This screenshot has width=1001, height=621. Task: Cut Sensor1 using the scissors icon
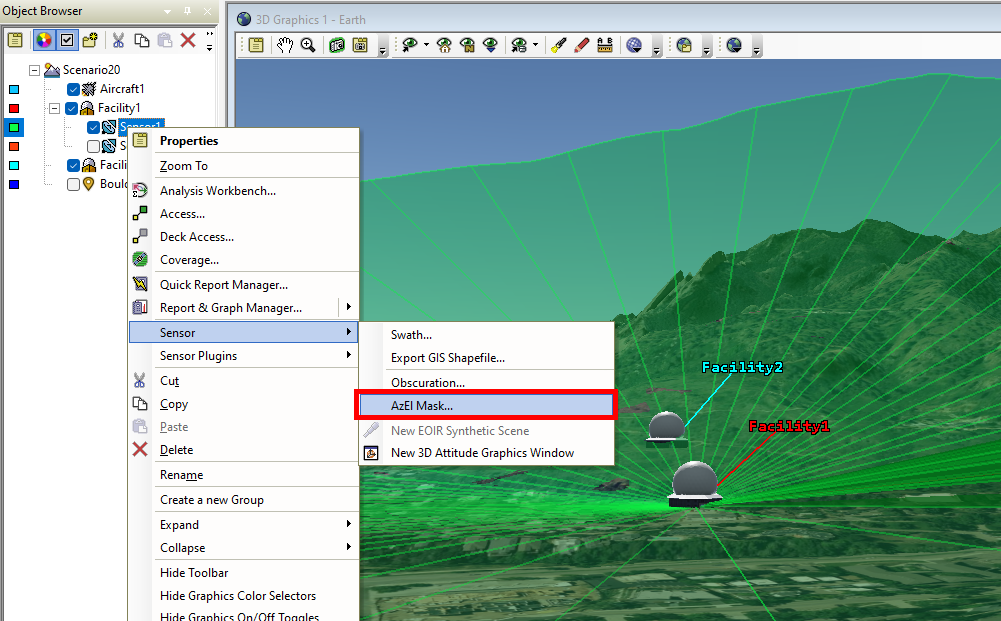[x=118, y=39]
